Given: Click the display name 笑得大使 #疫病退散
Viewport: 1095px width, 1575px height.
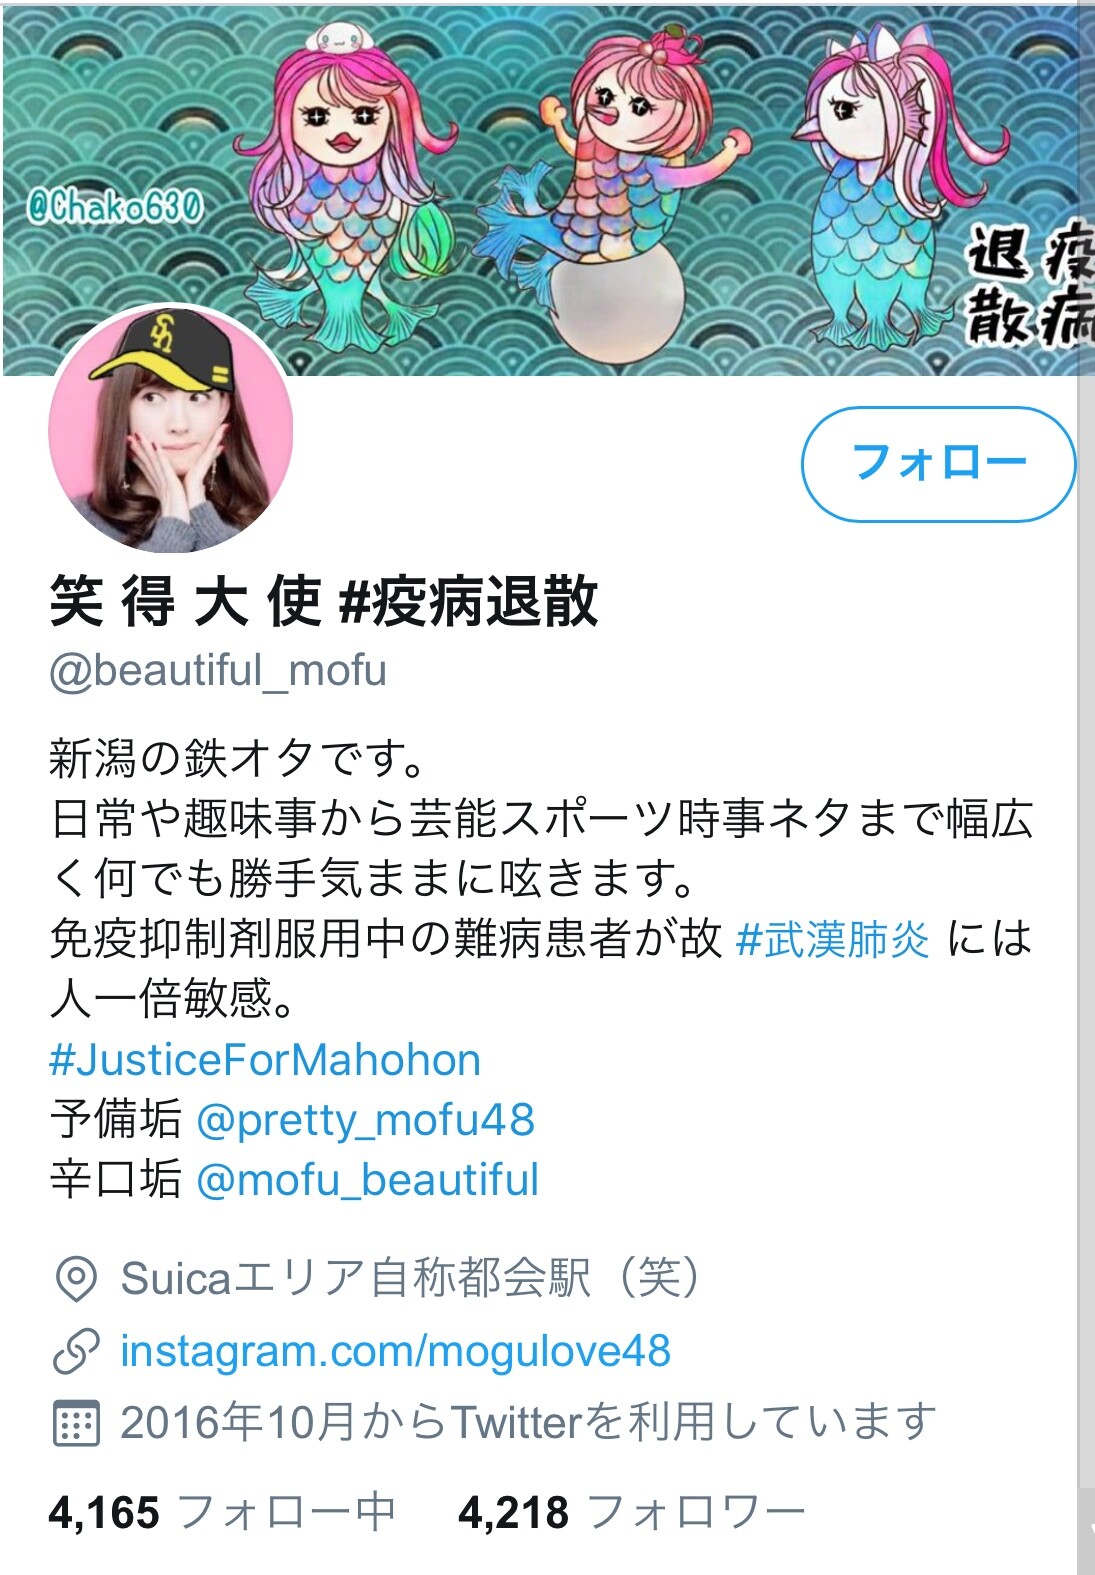Looking at the screenshot, I should pyautogui.click(x=324, y=601).
